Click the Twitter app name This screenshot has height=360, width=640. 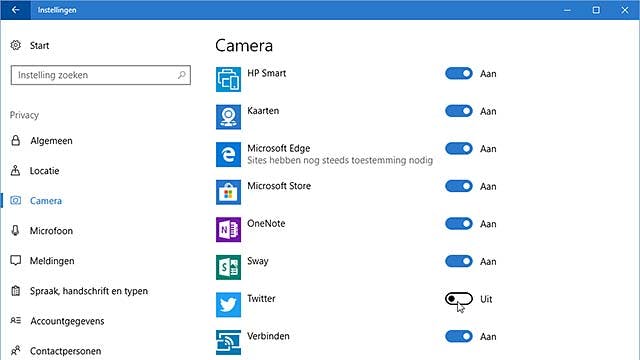(261, 298)
